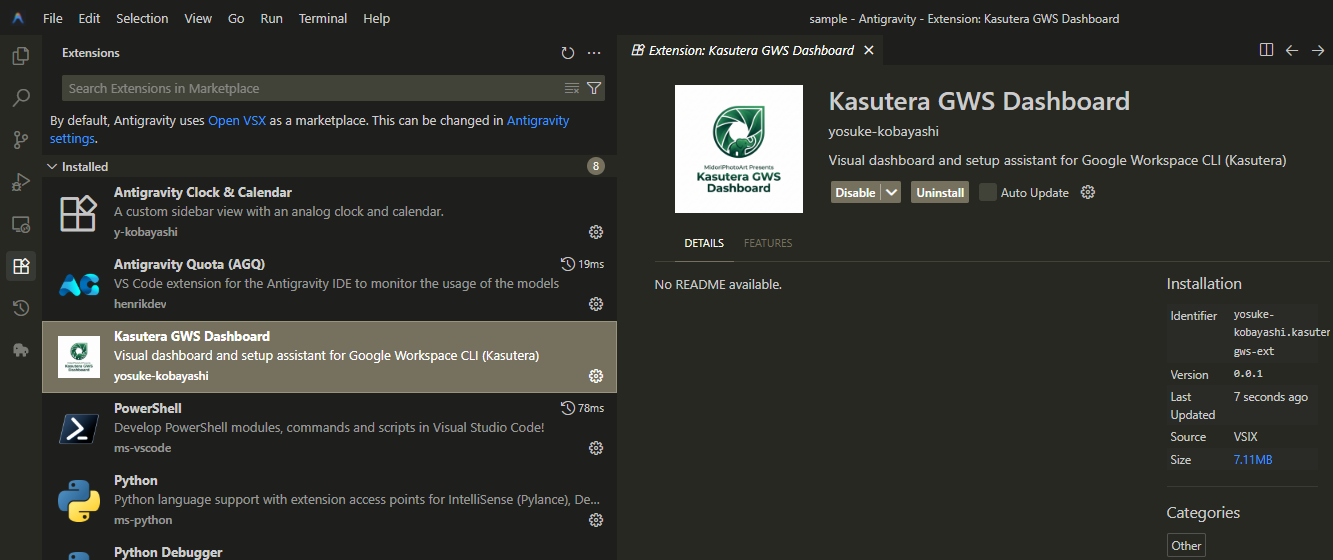This screenshot has height=560, width=1333.
Task: Select the Python Debugger extension row
Action: (x=330, y=549)
